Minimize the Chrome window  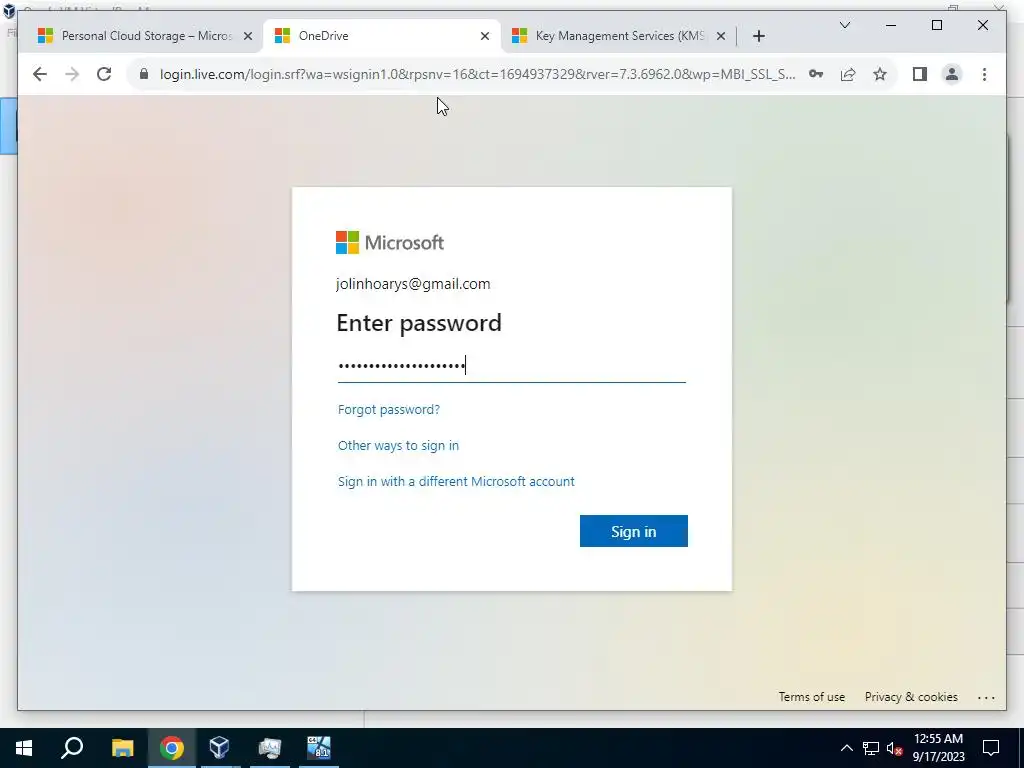(x=891, y=25)
